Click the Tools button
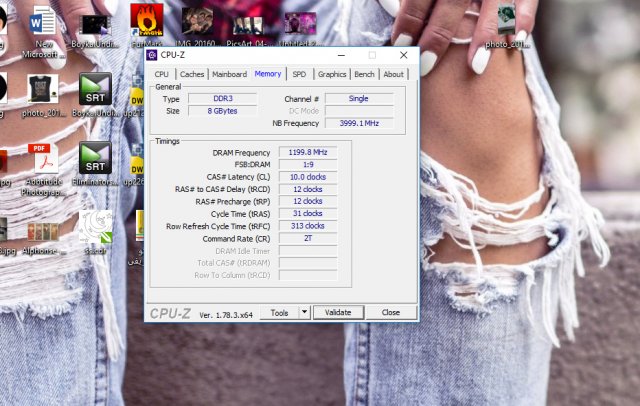The width and height of the screenshot is (640, 406). click(x=280, y=313)
